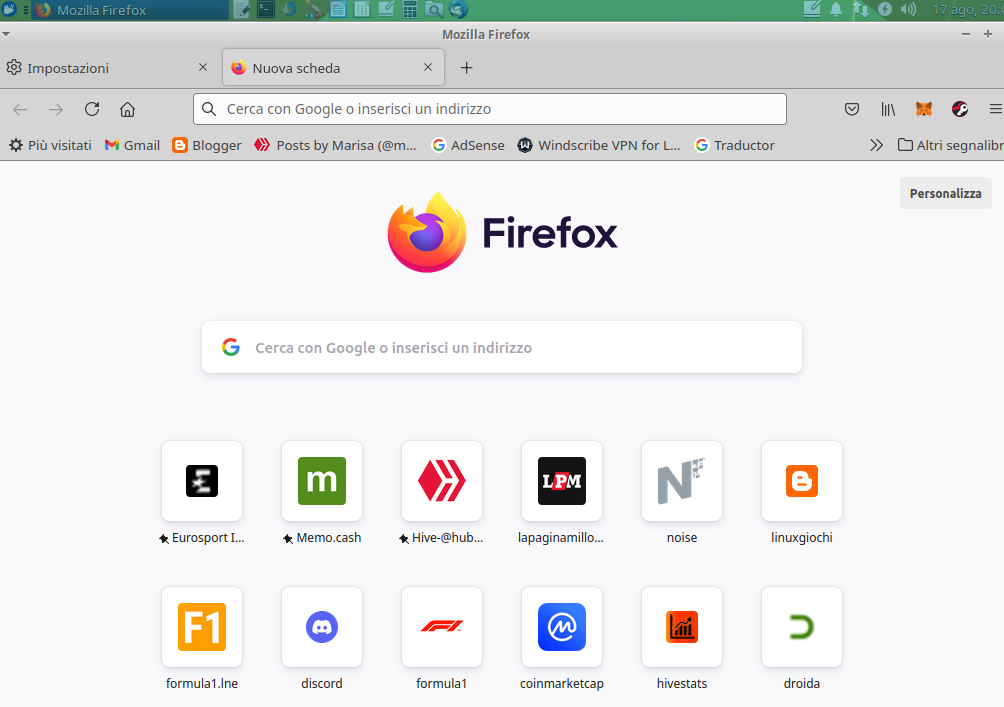Open the Altri segnalibri bookmarks folder
Viewport: 1004px width, 707px height.
coord(950,145)
